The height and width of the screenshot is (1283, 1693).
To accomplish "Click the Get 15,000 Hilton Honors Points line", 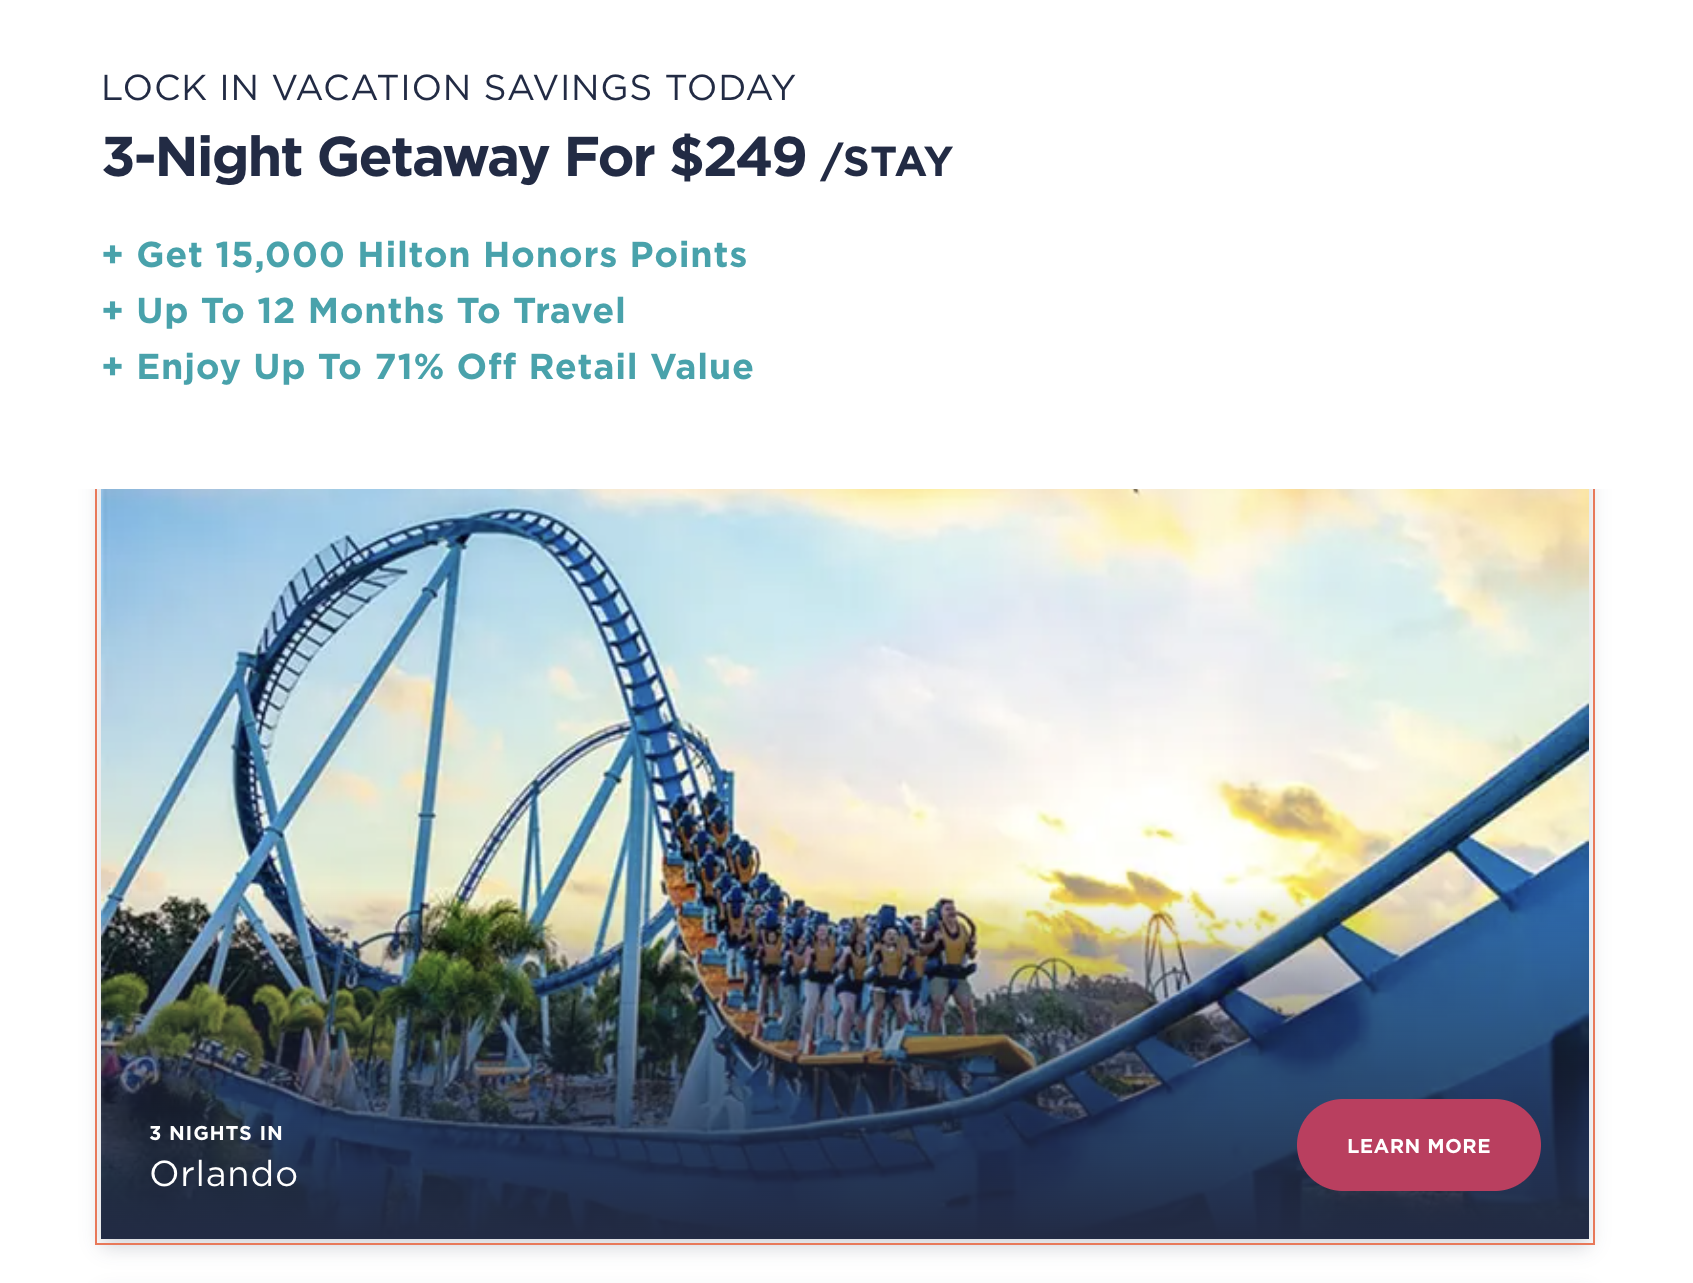I will point(441,255).
